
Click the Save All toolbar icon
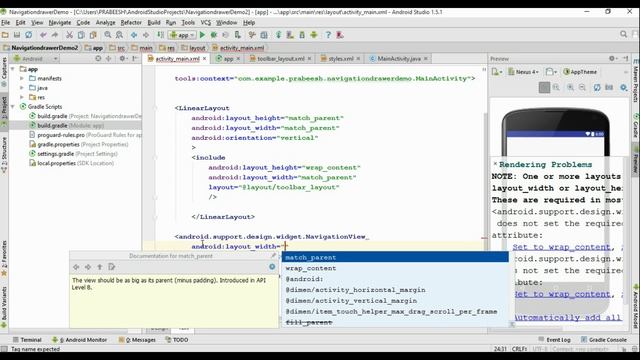click(17, 35)
